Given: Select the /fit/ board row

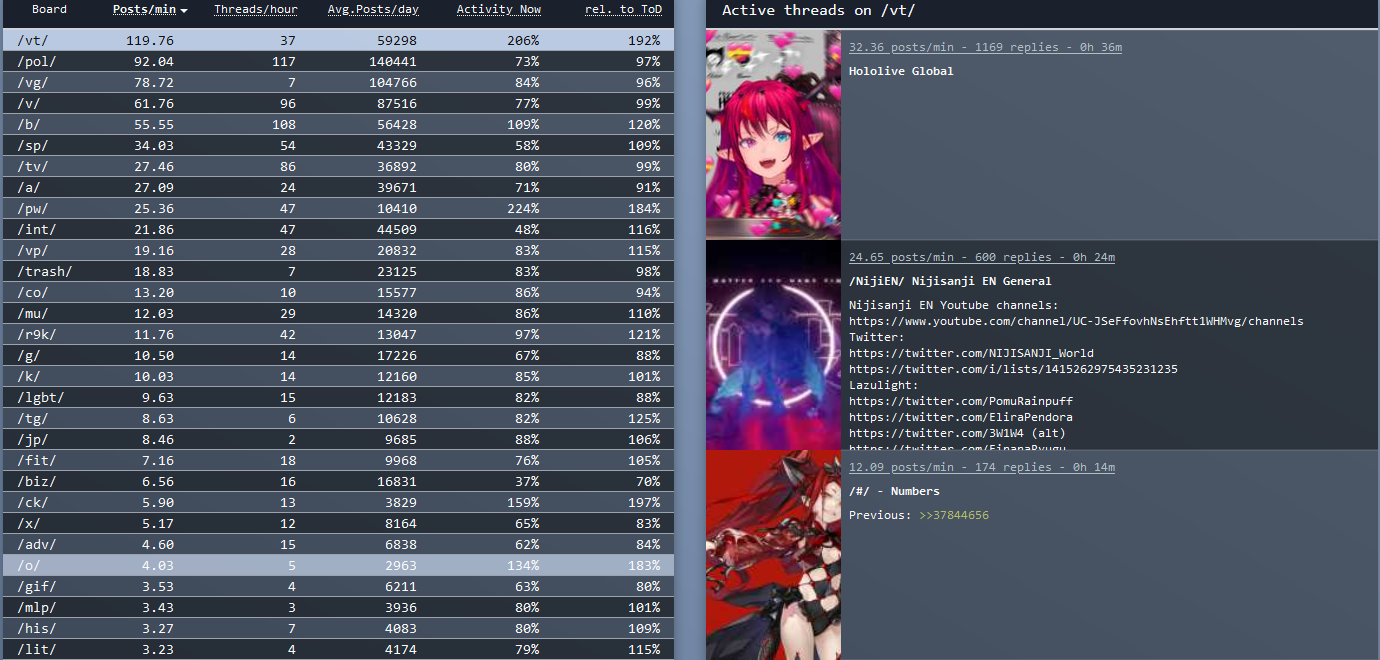Looking at the screenshot, I should click(337, 460).
